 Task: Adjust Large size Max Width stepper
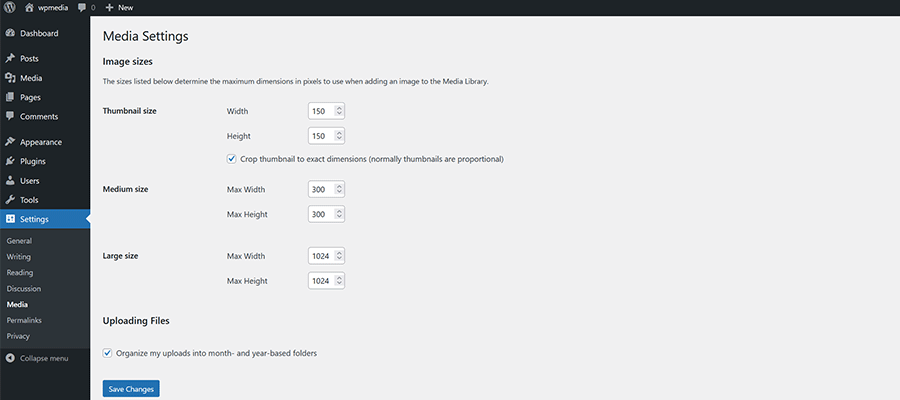click(339, 256)
